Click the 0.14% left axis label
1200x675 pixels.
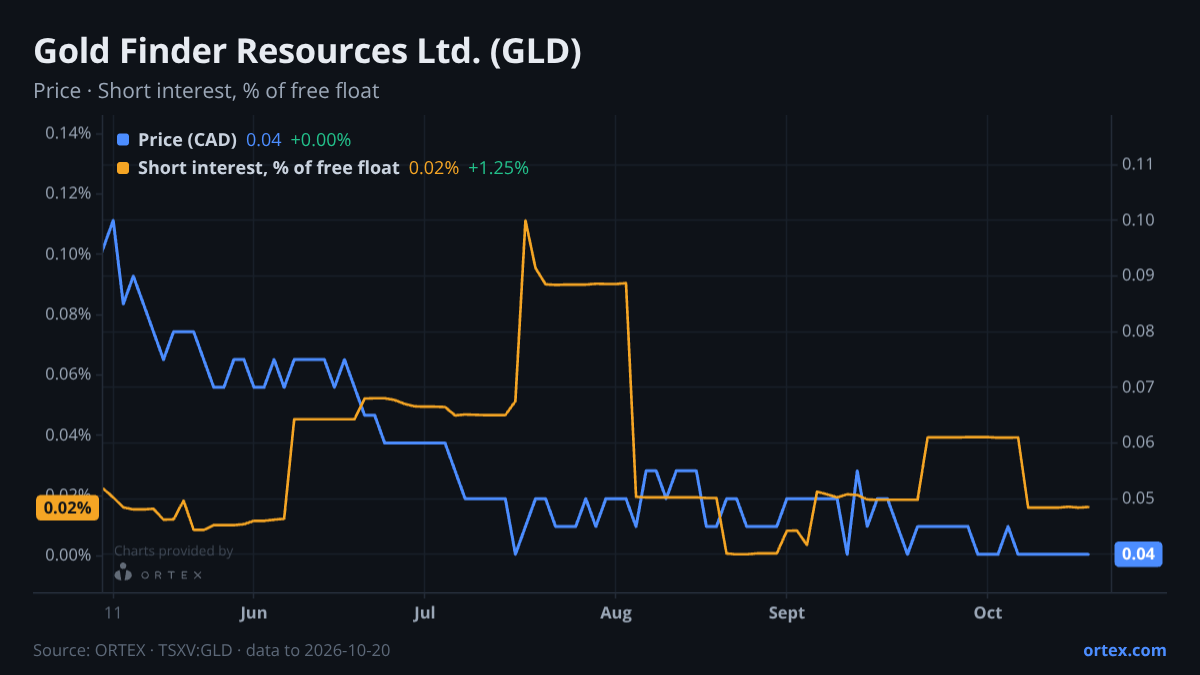coord(68,133)
